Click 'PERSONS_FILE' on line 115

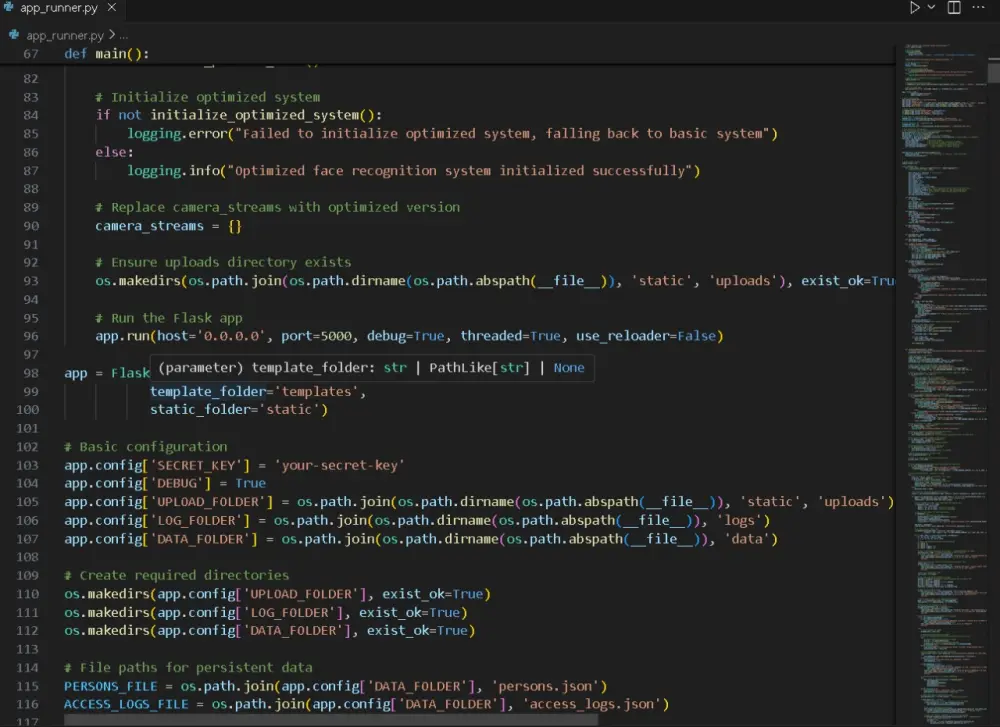click(110, 686)
